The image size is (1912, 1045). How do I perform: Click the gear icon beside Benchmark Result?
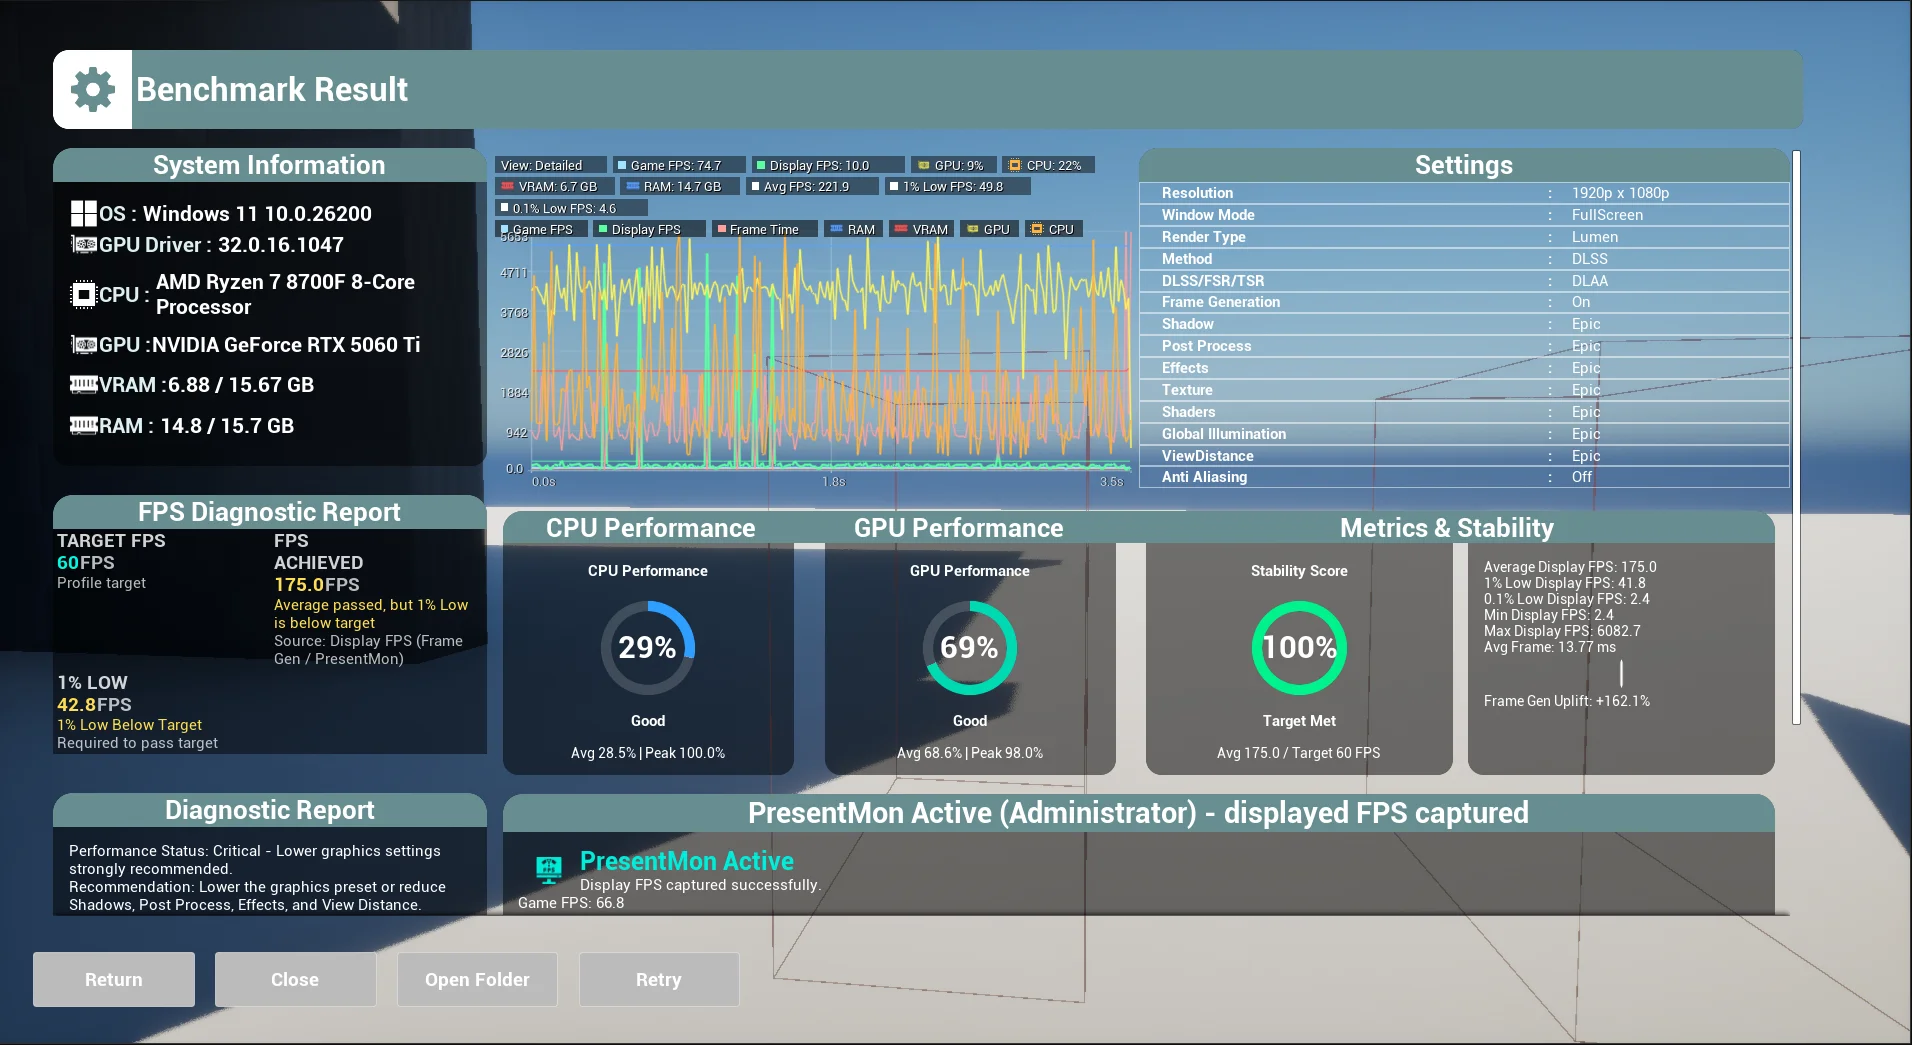pos(93,90)
